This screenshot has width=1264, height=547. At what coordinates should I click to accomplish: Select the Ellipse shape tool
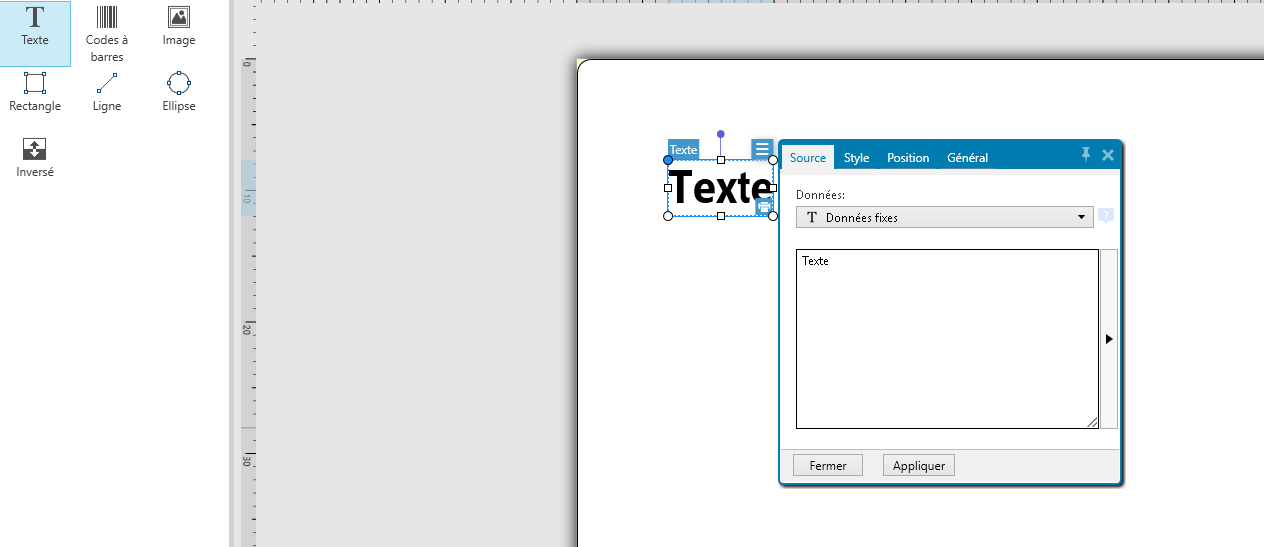(178, 92)
